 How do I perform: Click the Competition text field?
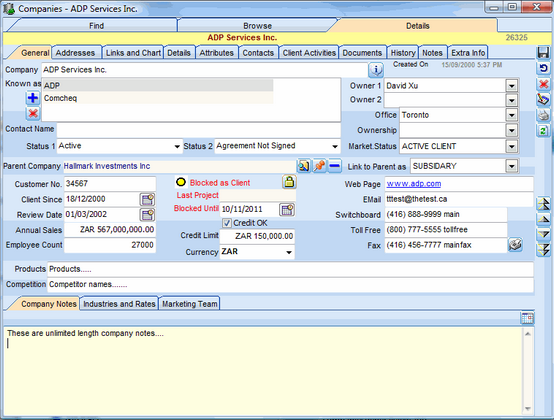click(290, 285)
